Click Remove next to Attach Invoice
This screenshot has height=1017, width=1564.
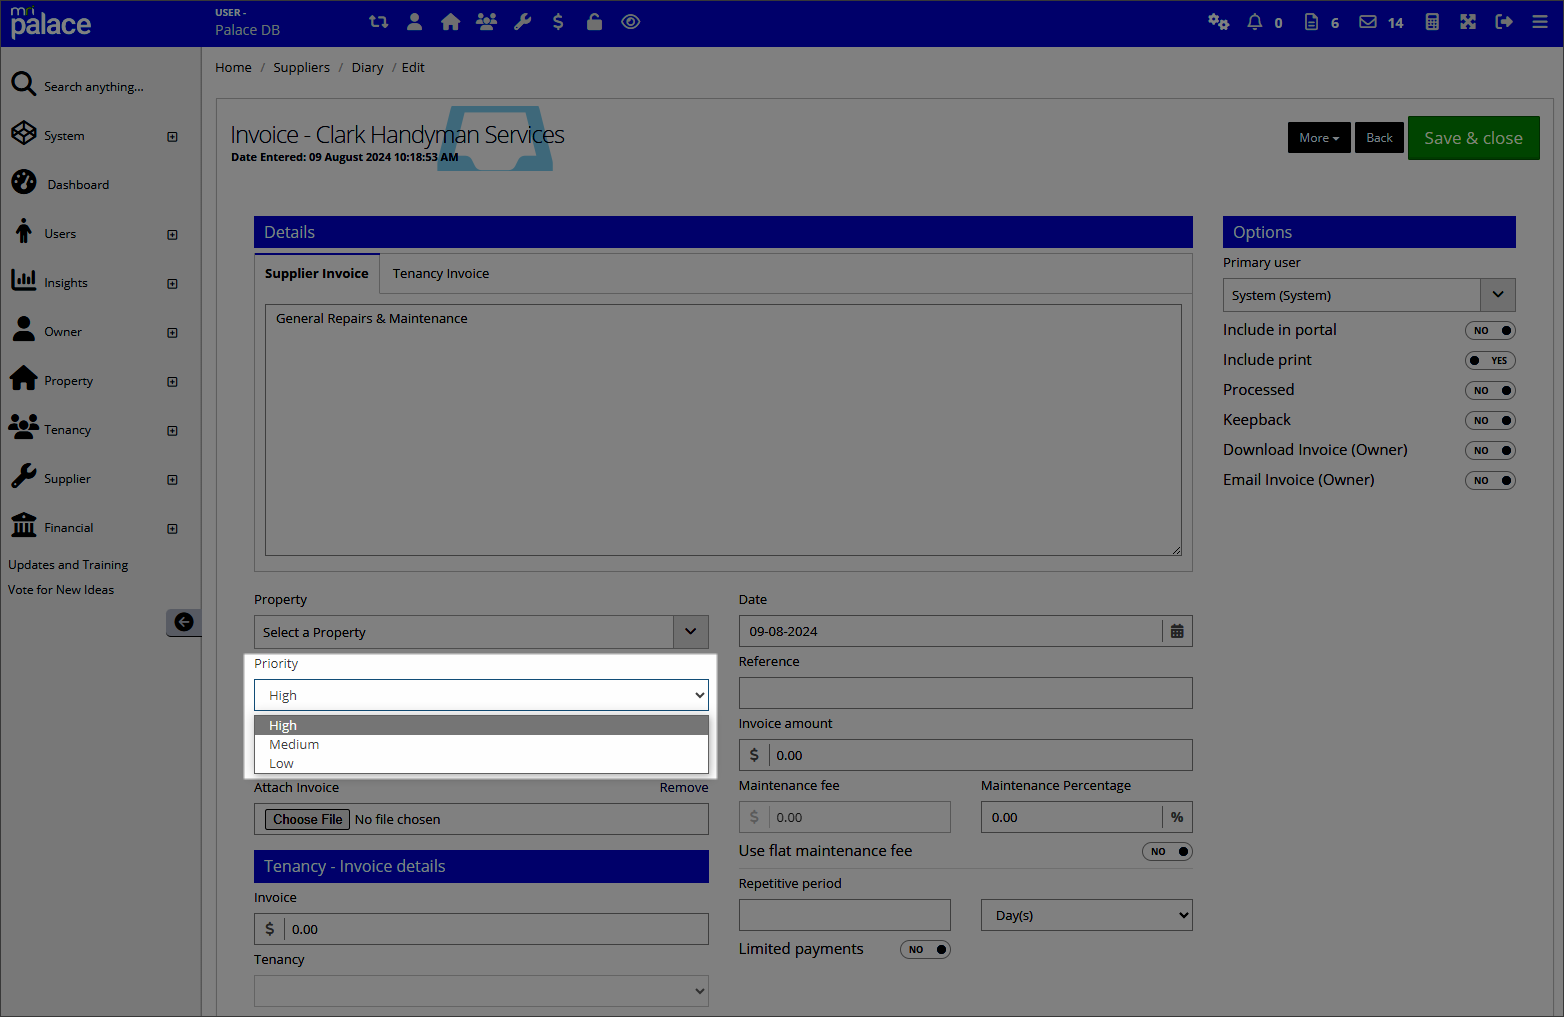pos(683,787)
